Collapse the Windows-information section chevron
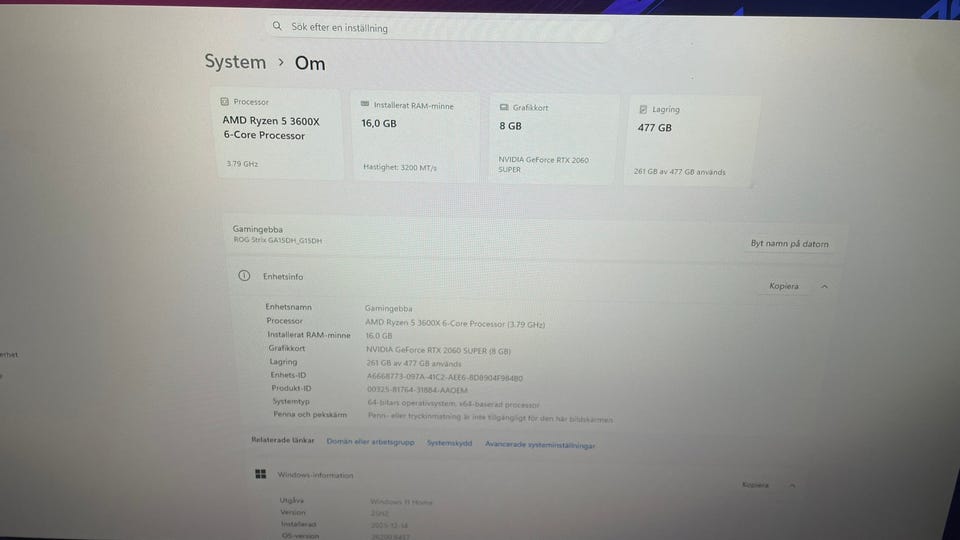 792,486
